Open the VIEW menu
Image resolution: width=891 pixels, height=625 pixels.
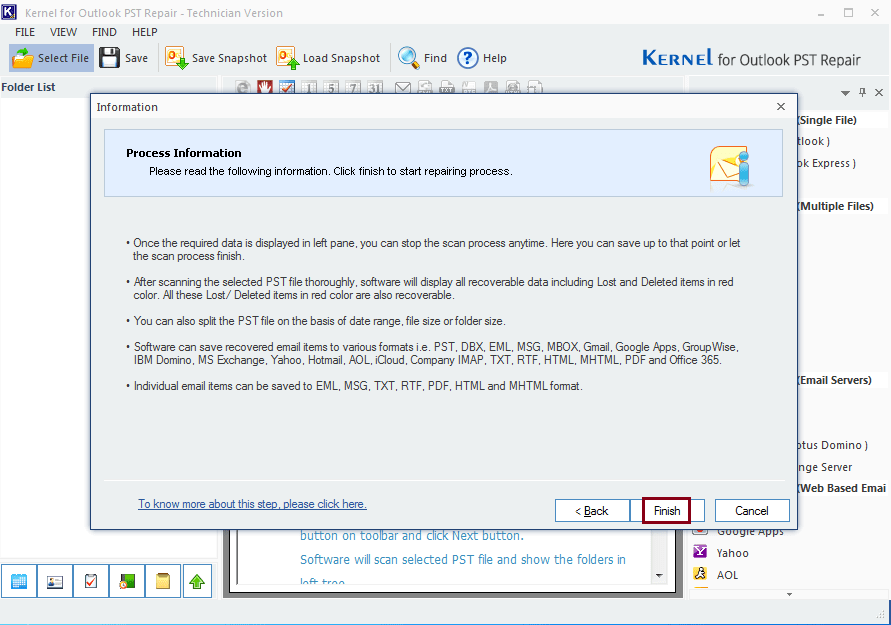63,32
